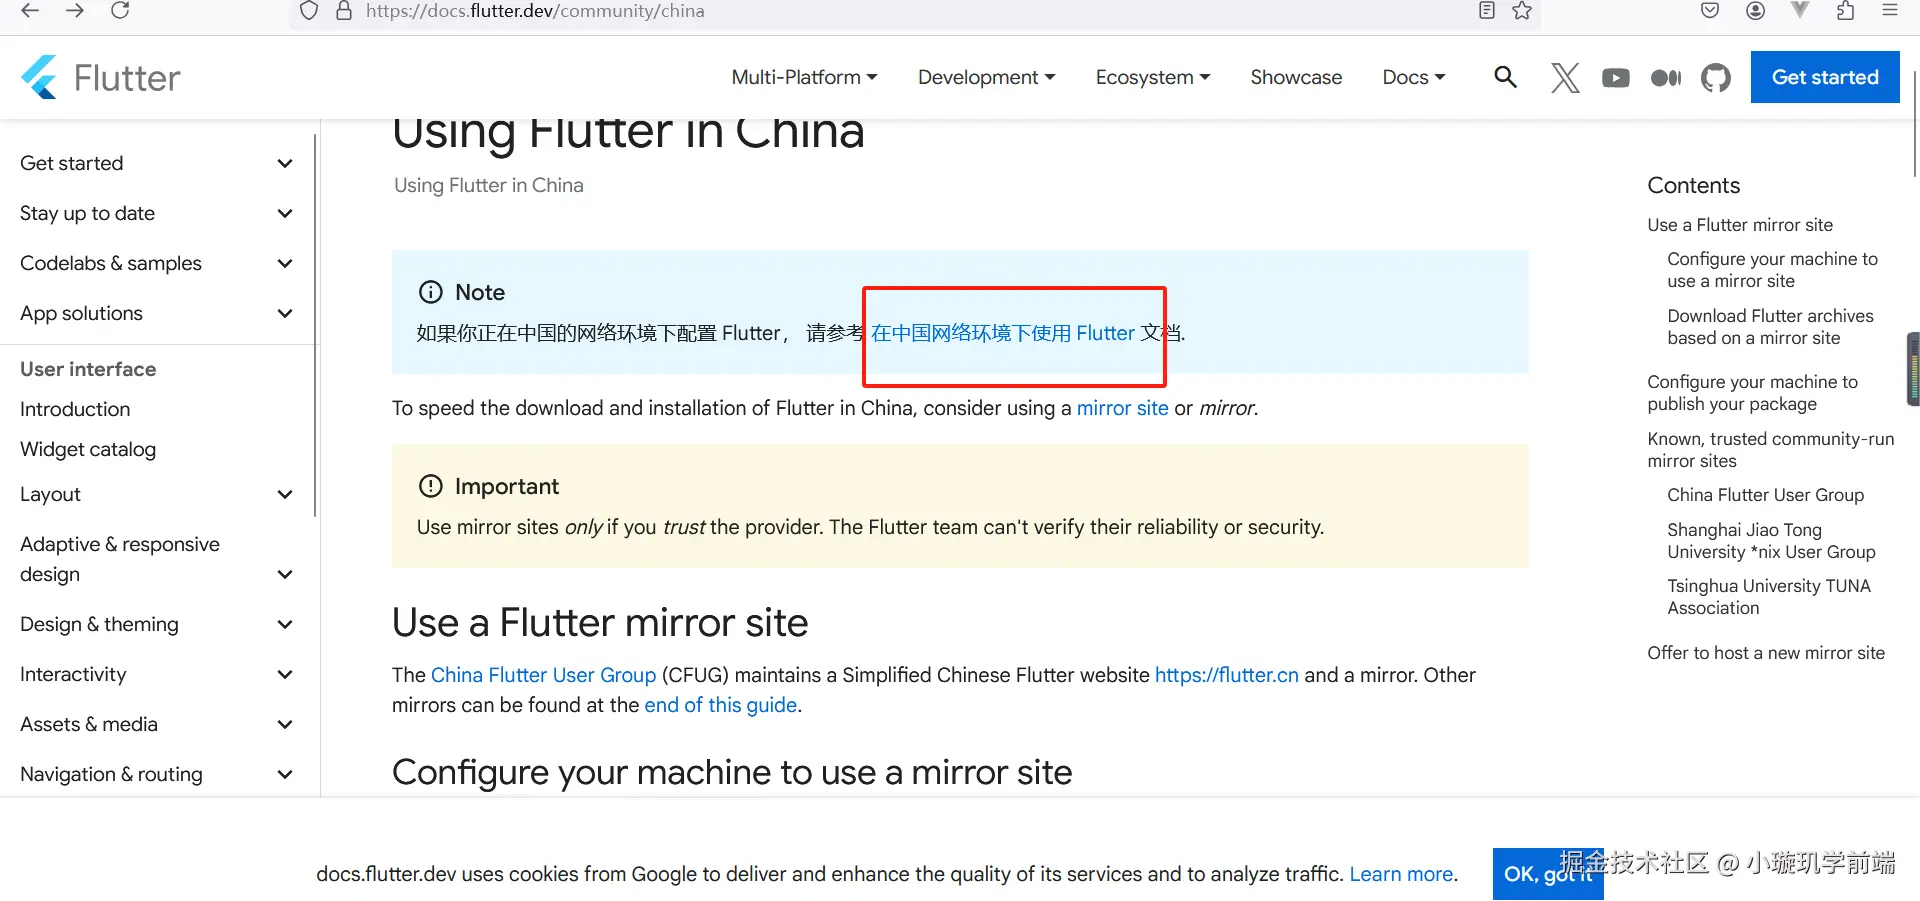Jump to Known, trusted community-run mirror sites

pyautogui.click(x=1770, y=450)
